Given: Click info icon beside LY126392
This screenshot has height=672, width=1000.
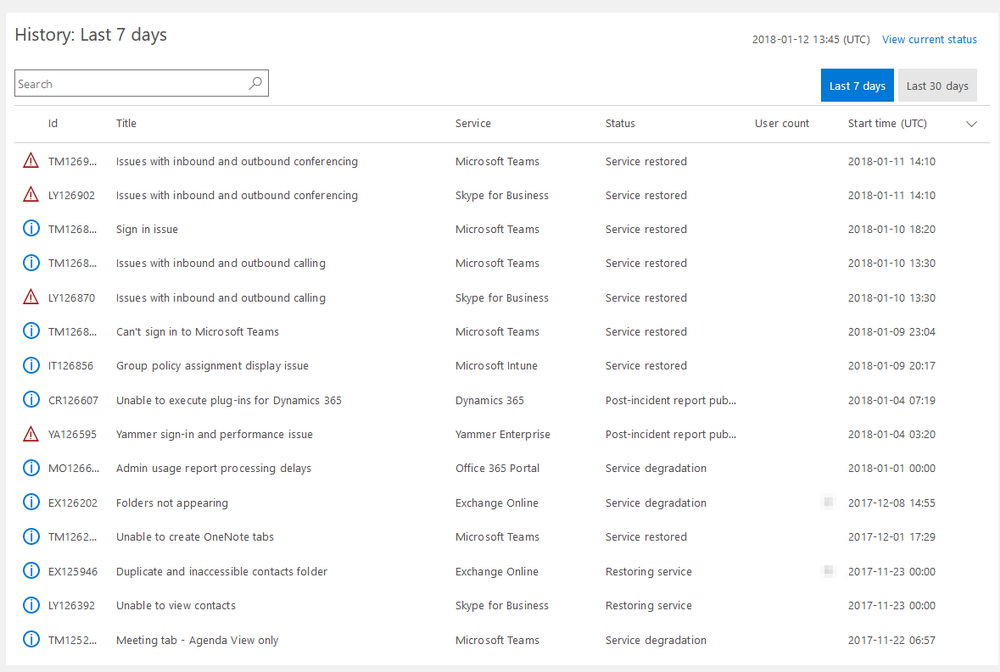Looking at the screenshot, I should pos(31,604).
